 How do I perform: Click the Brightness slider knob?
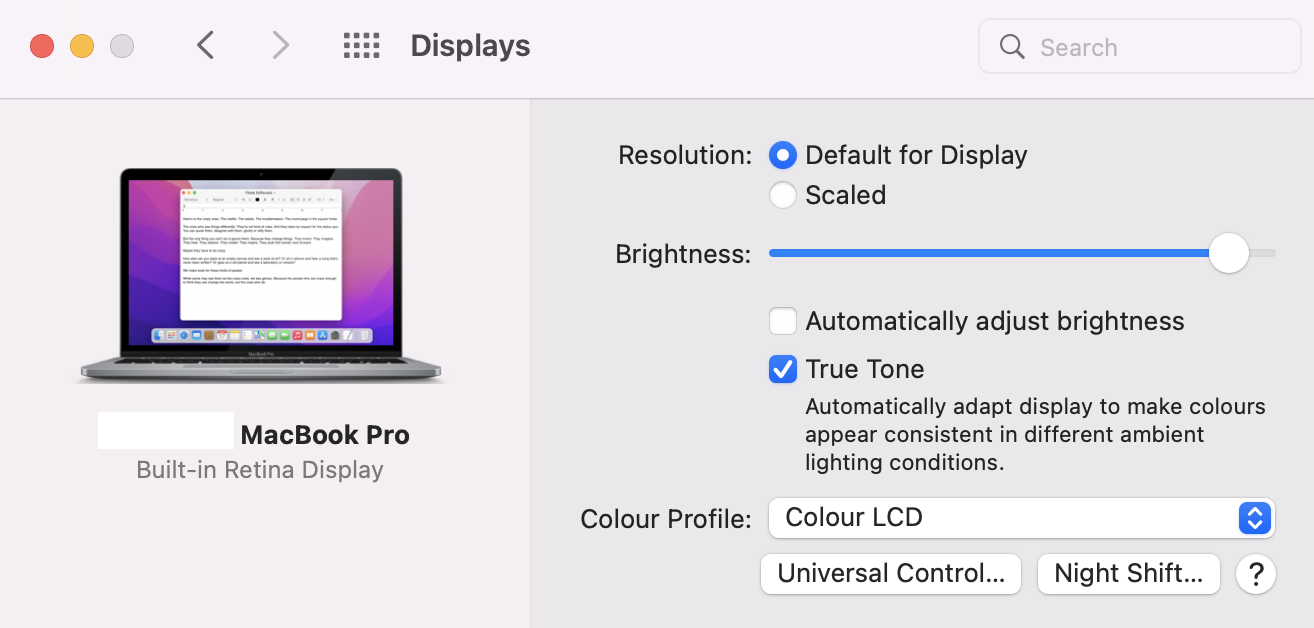[x=1229, y=253]
